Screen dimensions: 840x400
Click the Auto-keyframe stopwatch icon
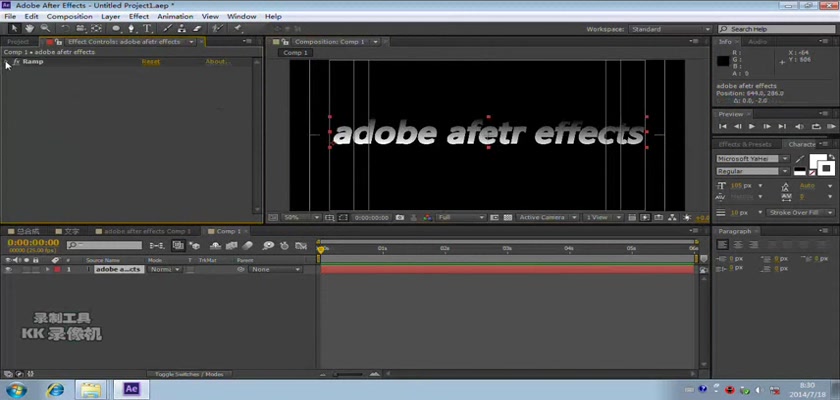284,246
